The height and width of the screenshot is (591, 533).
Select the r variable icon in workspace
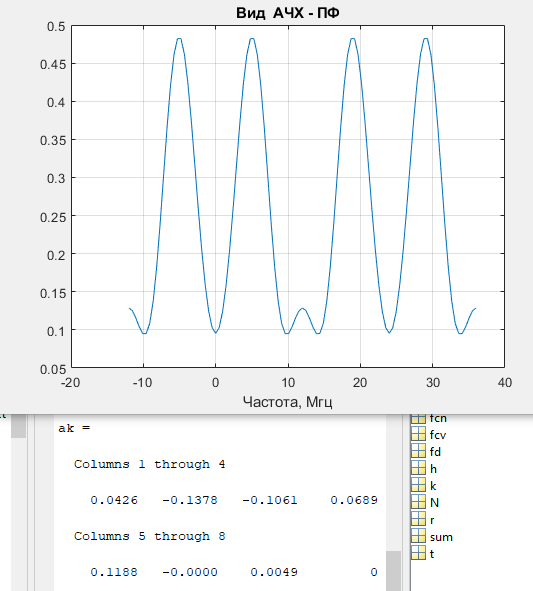pos(418,520)
